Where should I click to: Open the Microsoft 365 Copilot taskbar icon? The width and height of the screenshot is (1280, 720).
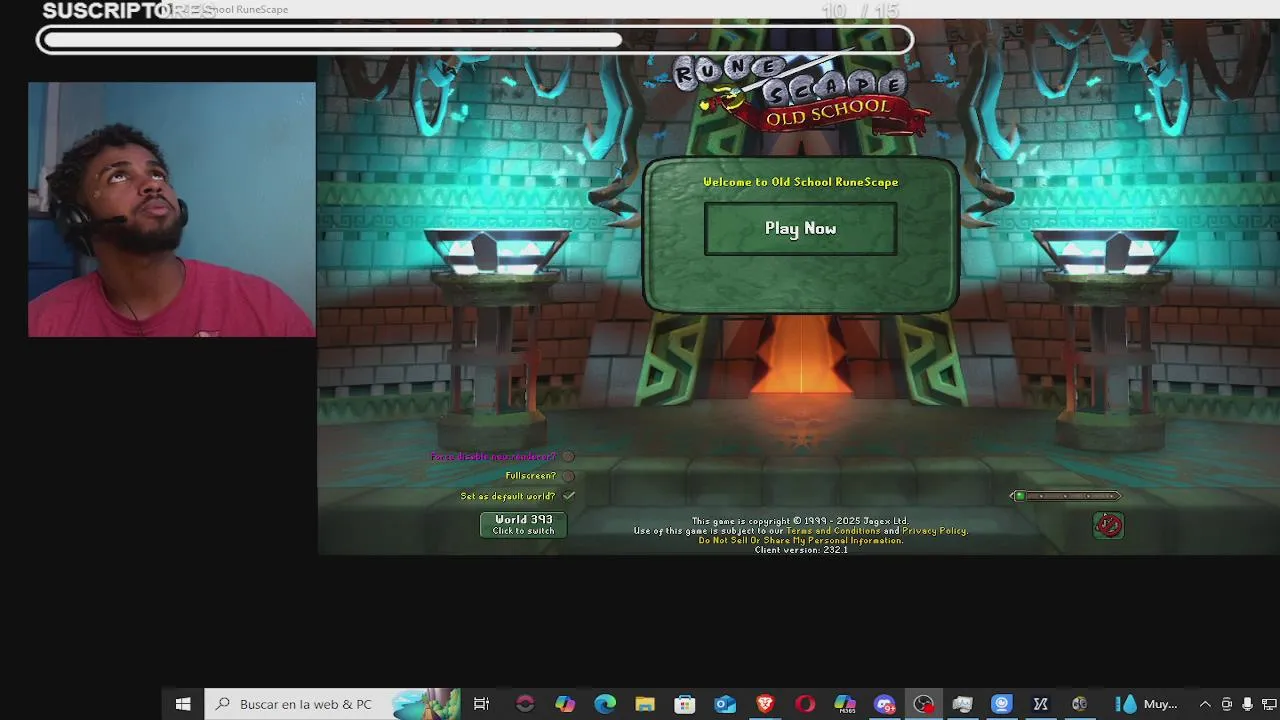[565, 704]
